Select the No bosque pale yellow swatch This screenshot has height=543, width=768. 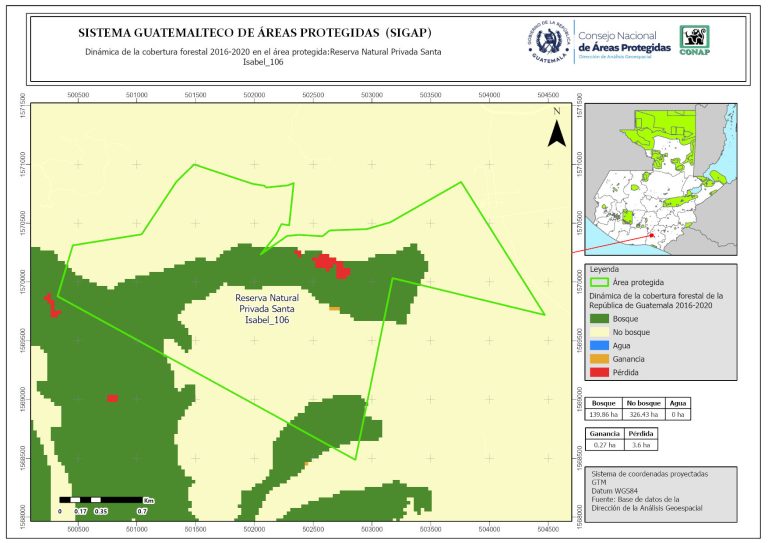(x=599, y=331)
